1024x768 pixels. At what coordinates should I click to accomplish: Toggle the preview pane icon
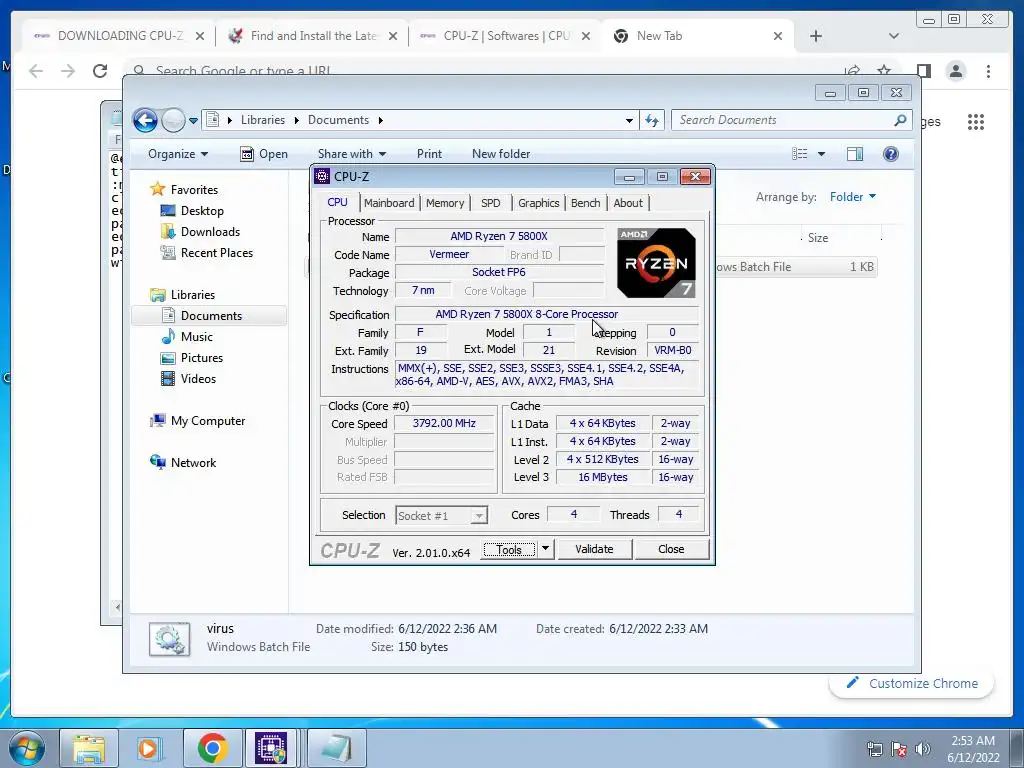coord(855,154)
